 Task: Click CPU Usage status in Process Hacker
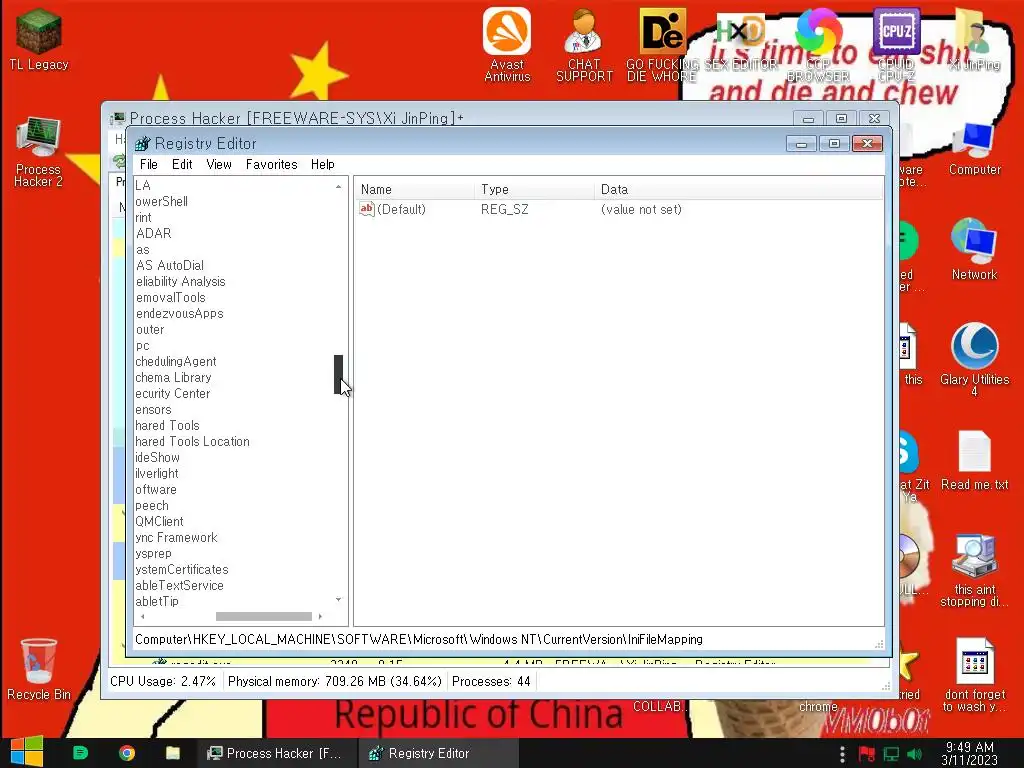163,681
